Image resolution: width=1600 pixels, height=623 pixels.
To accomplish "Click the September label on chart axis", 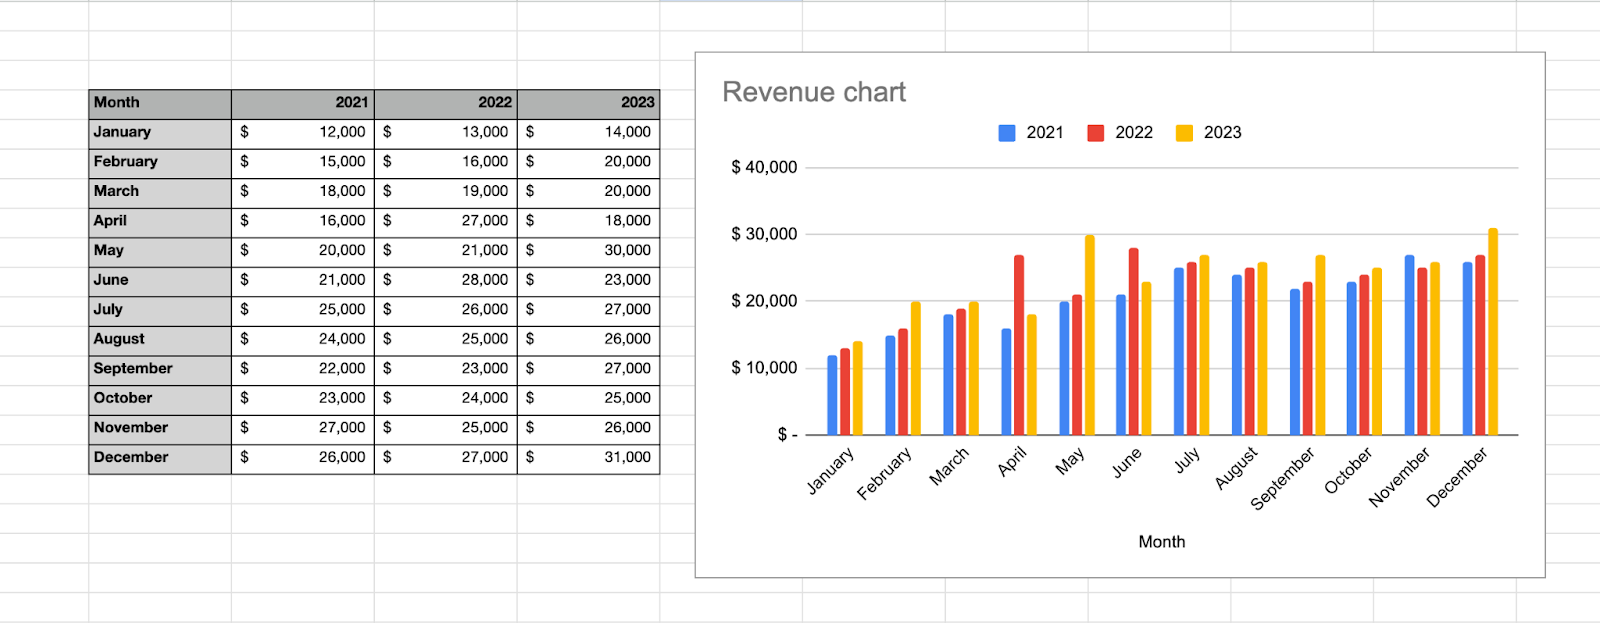I will pos(1284,479).
